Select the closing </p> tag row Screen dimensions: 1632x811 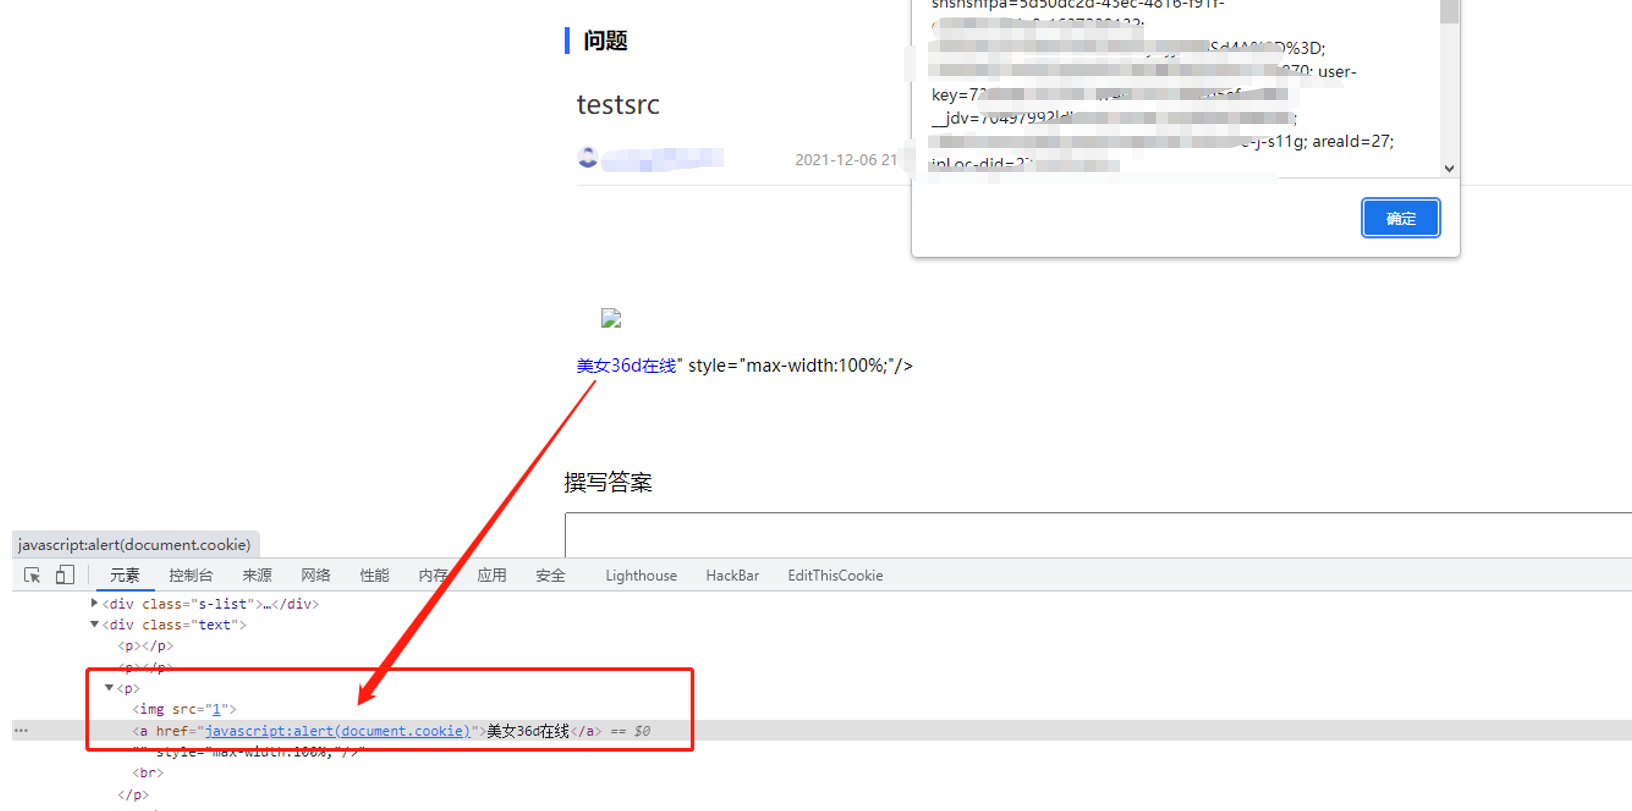click(133, 795)
